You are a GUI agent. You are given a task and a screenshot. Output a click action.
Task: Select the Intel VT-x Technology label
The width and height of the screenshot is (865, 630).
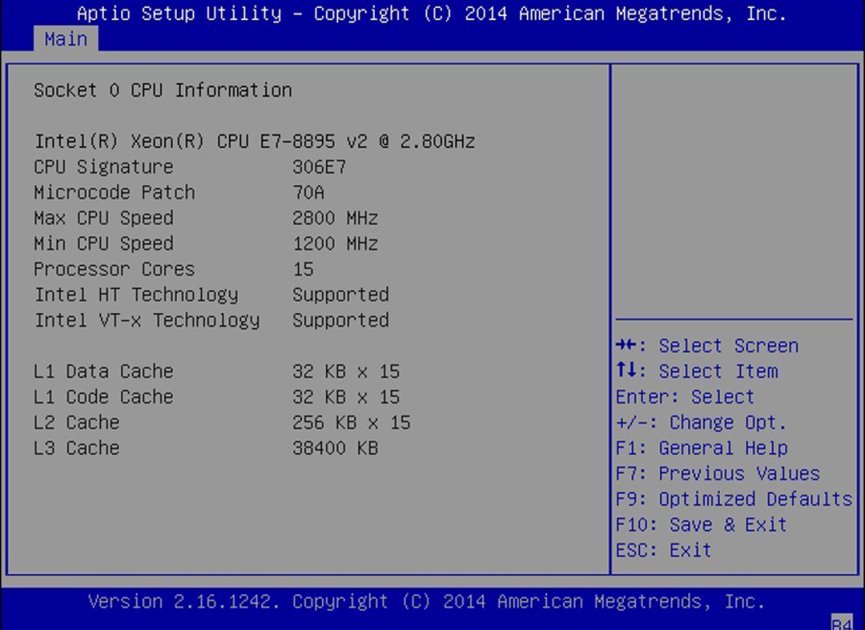click(147, 320)
